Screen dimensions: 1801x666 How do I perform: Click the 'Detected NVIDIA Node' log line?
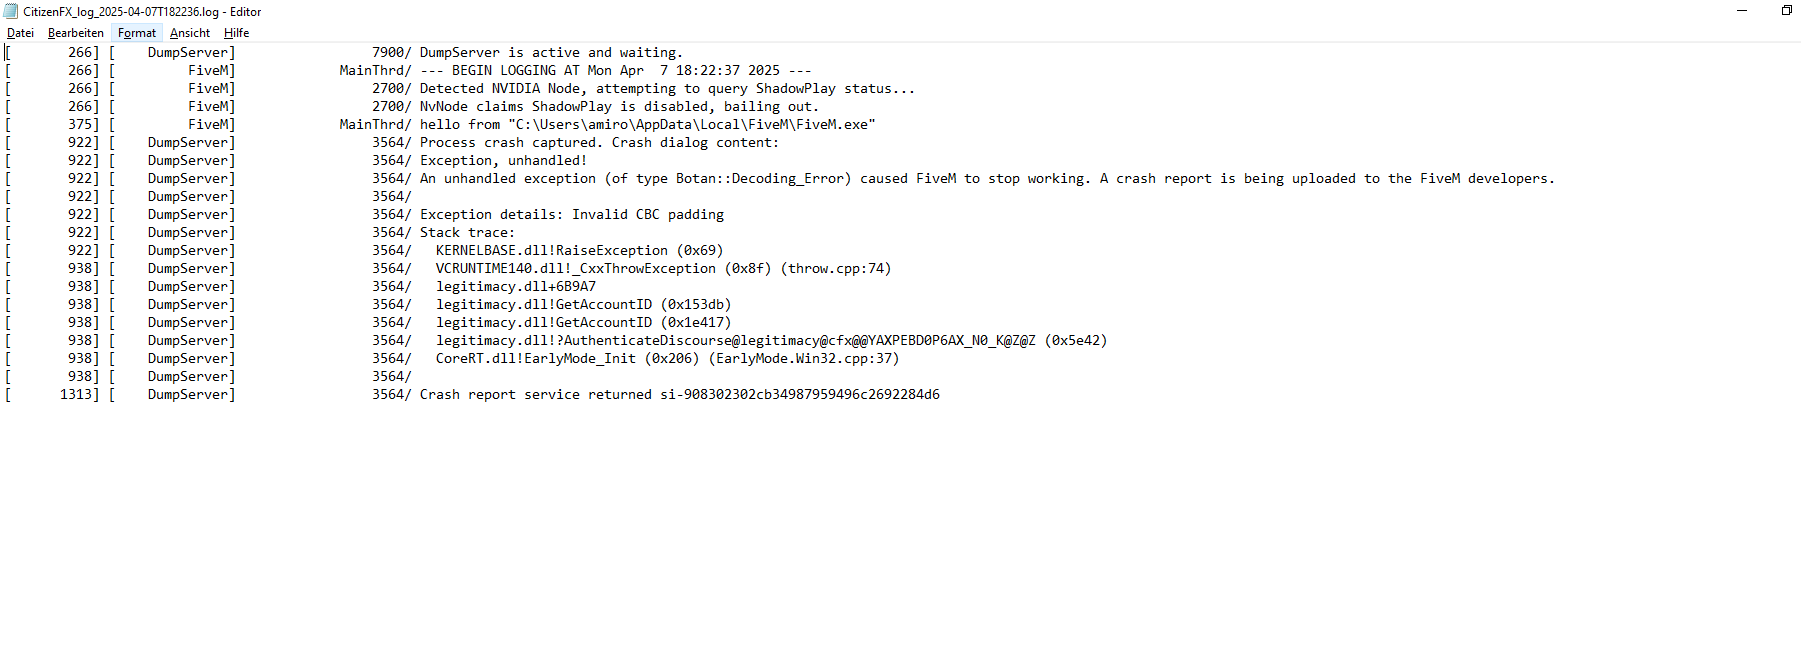point(667,89)
